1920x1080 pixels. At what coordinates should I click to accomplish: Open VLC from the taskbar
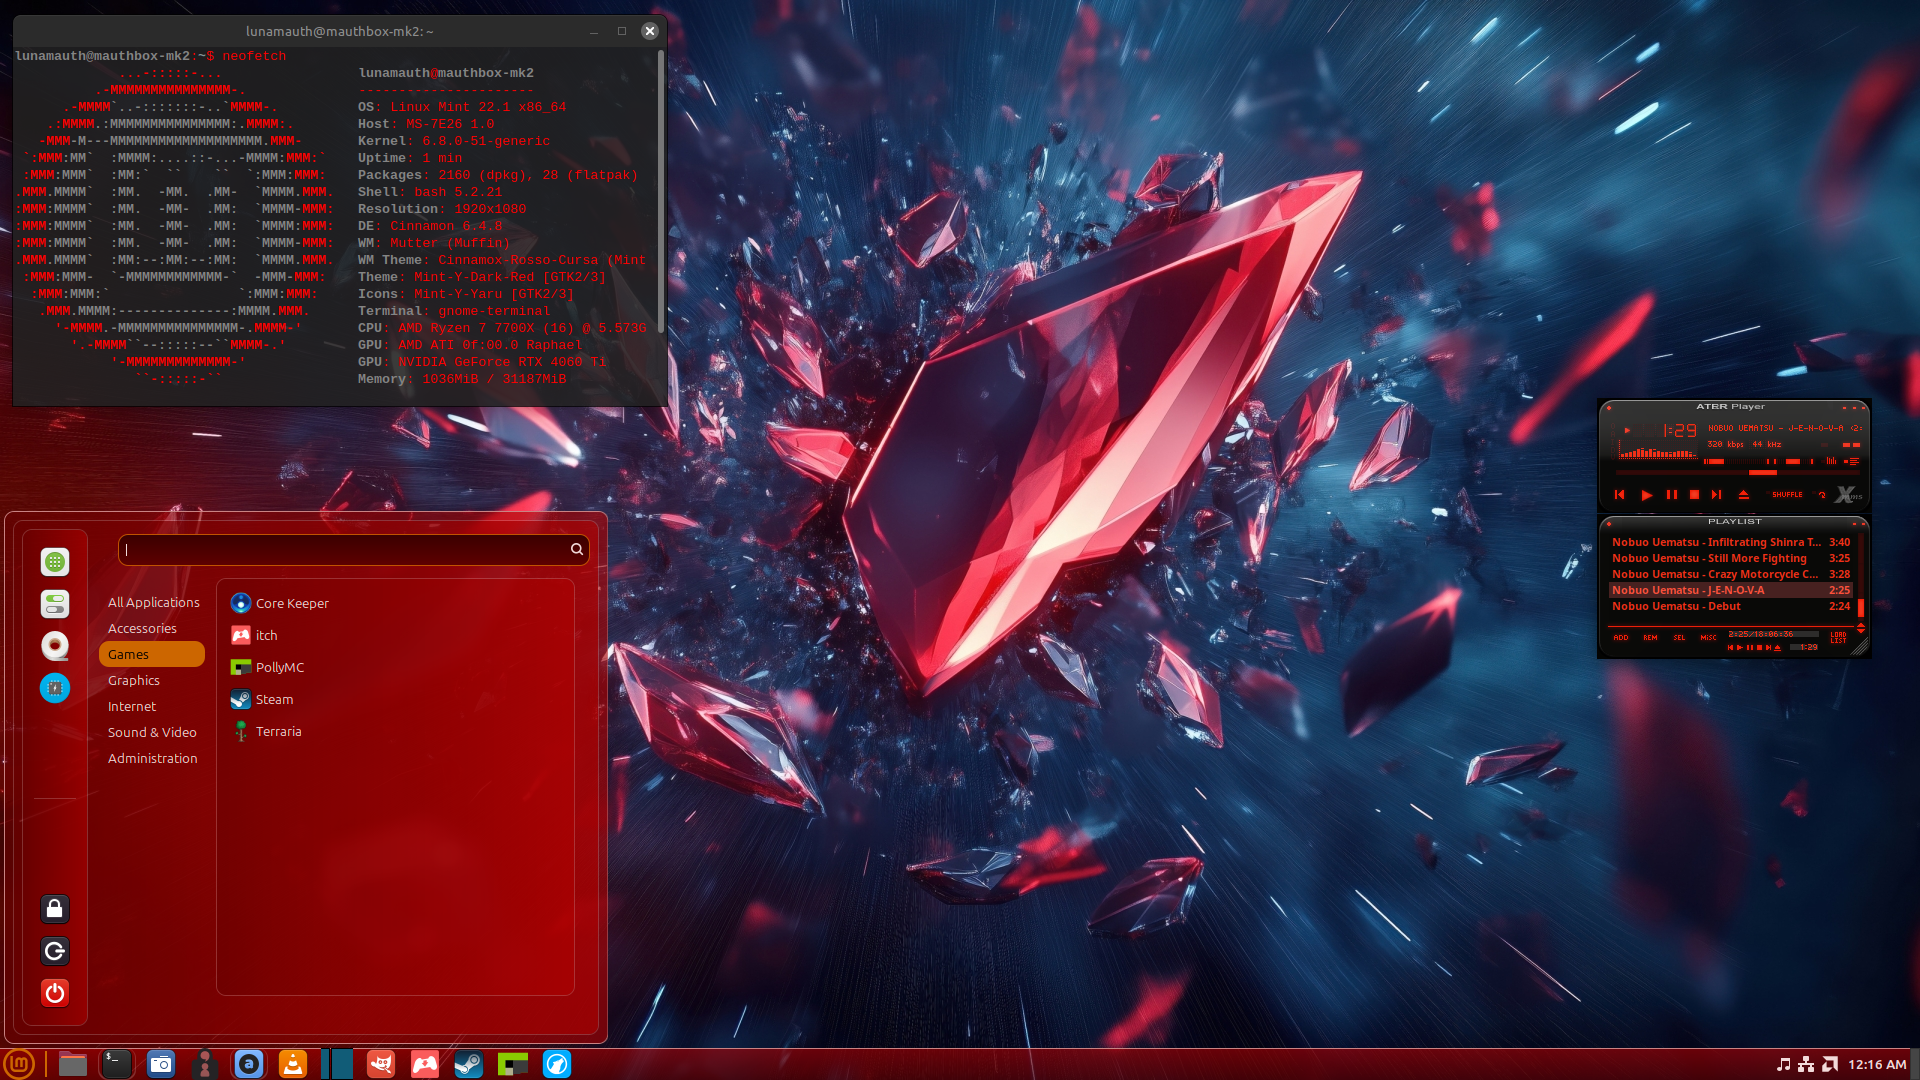(x=293, y=1064)
